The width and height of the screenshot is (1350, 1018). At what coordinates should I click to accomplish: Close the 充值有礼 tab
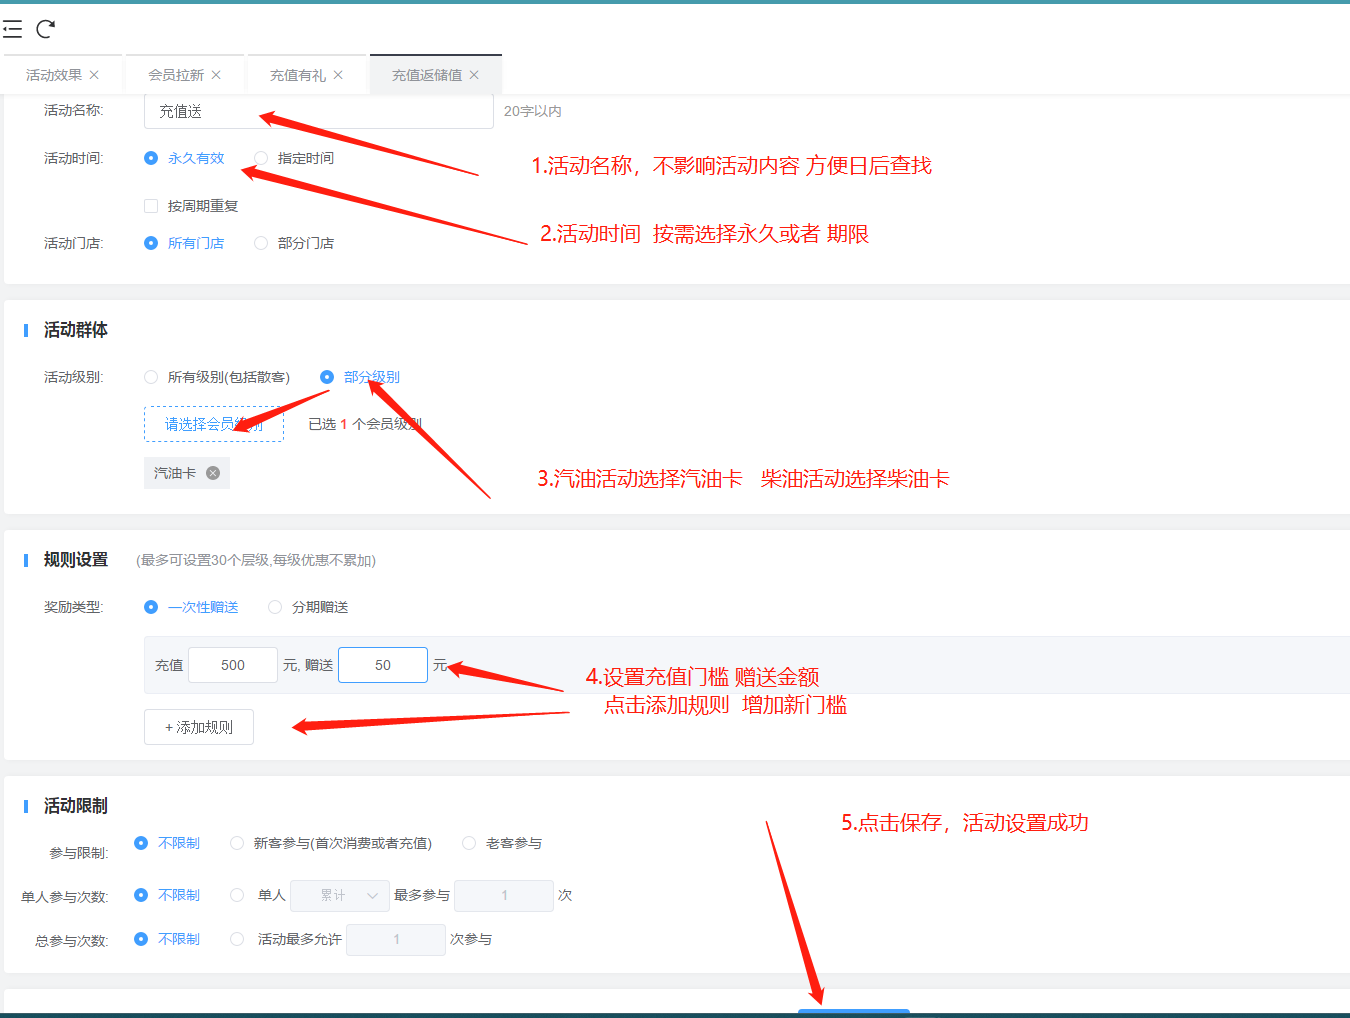pyautogui.click(x=338, y=75)
